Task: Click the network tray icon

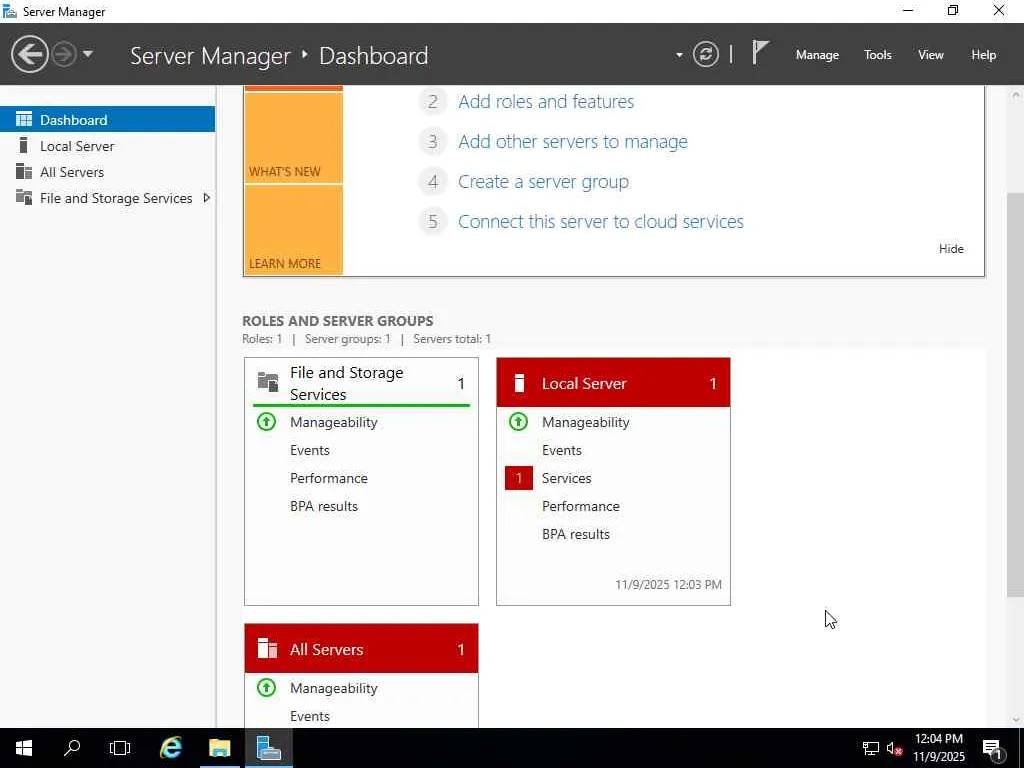Action: click(x=871, y=748)
